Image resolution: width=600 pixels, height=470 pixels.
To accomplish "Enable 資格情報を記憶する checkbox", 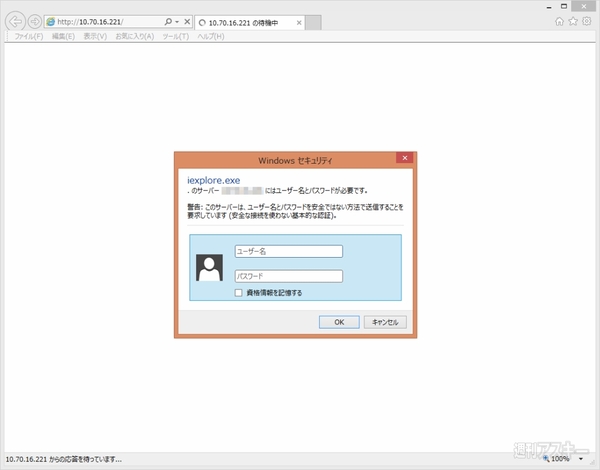I will (x=238, y=293).
